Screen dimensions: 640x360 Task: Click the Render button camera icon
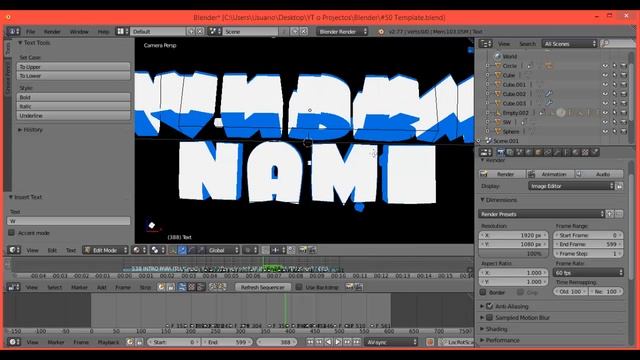(x=484, y=174)
